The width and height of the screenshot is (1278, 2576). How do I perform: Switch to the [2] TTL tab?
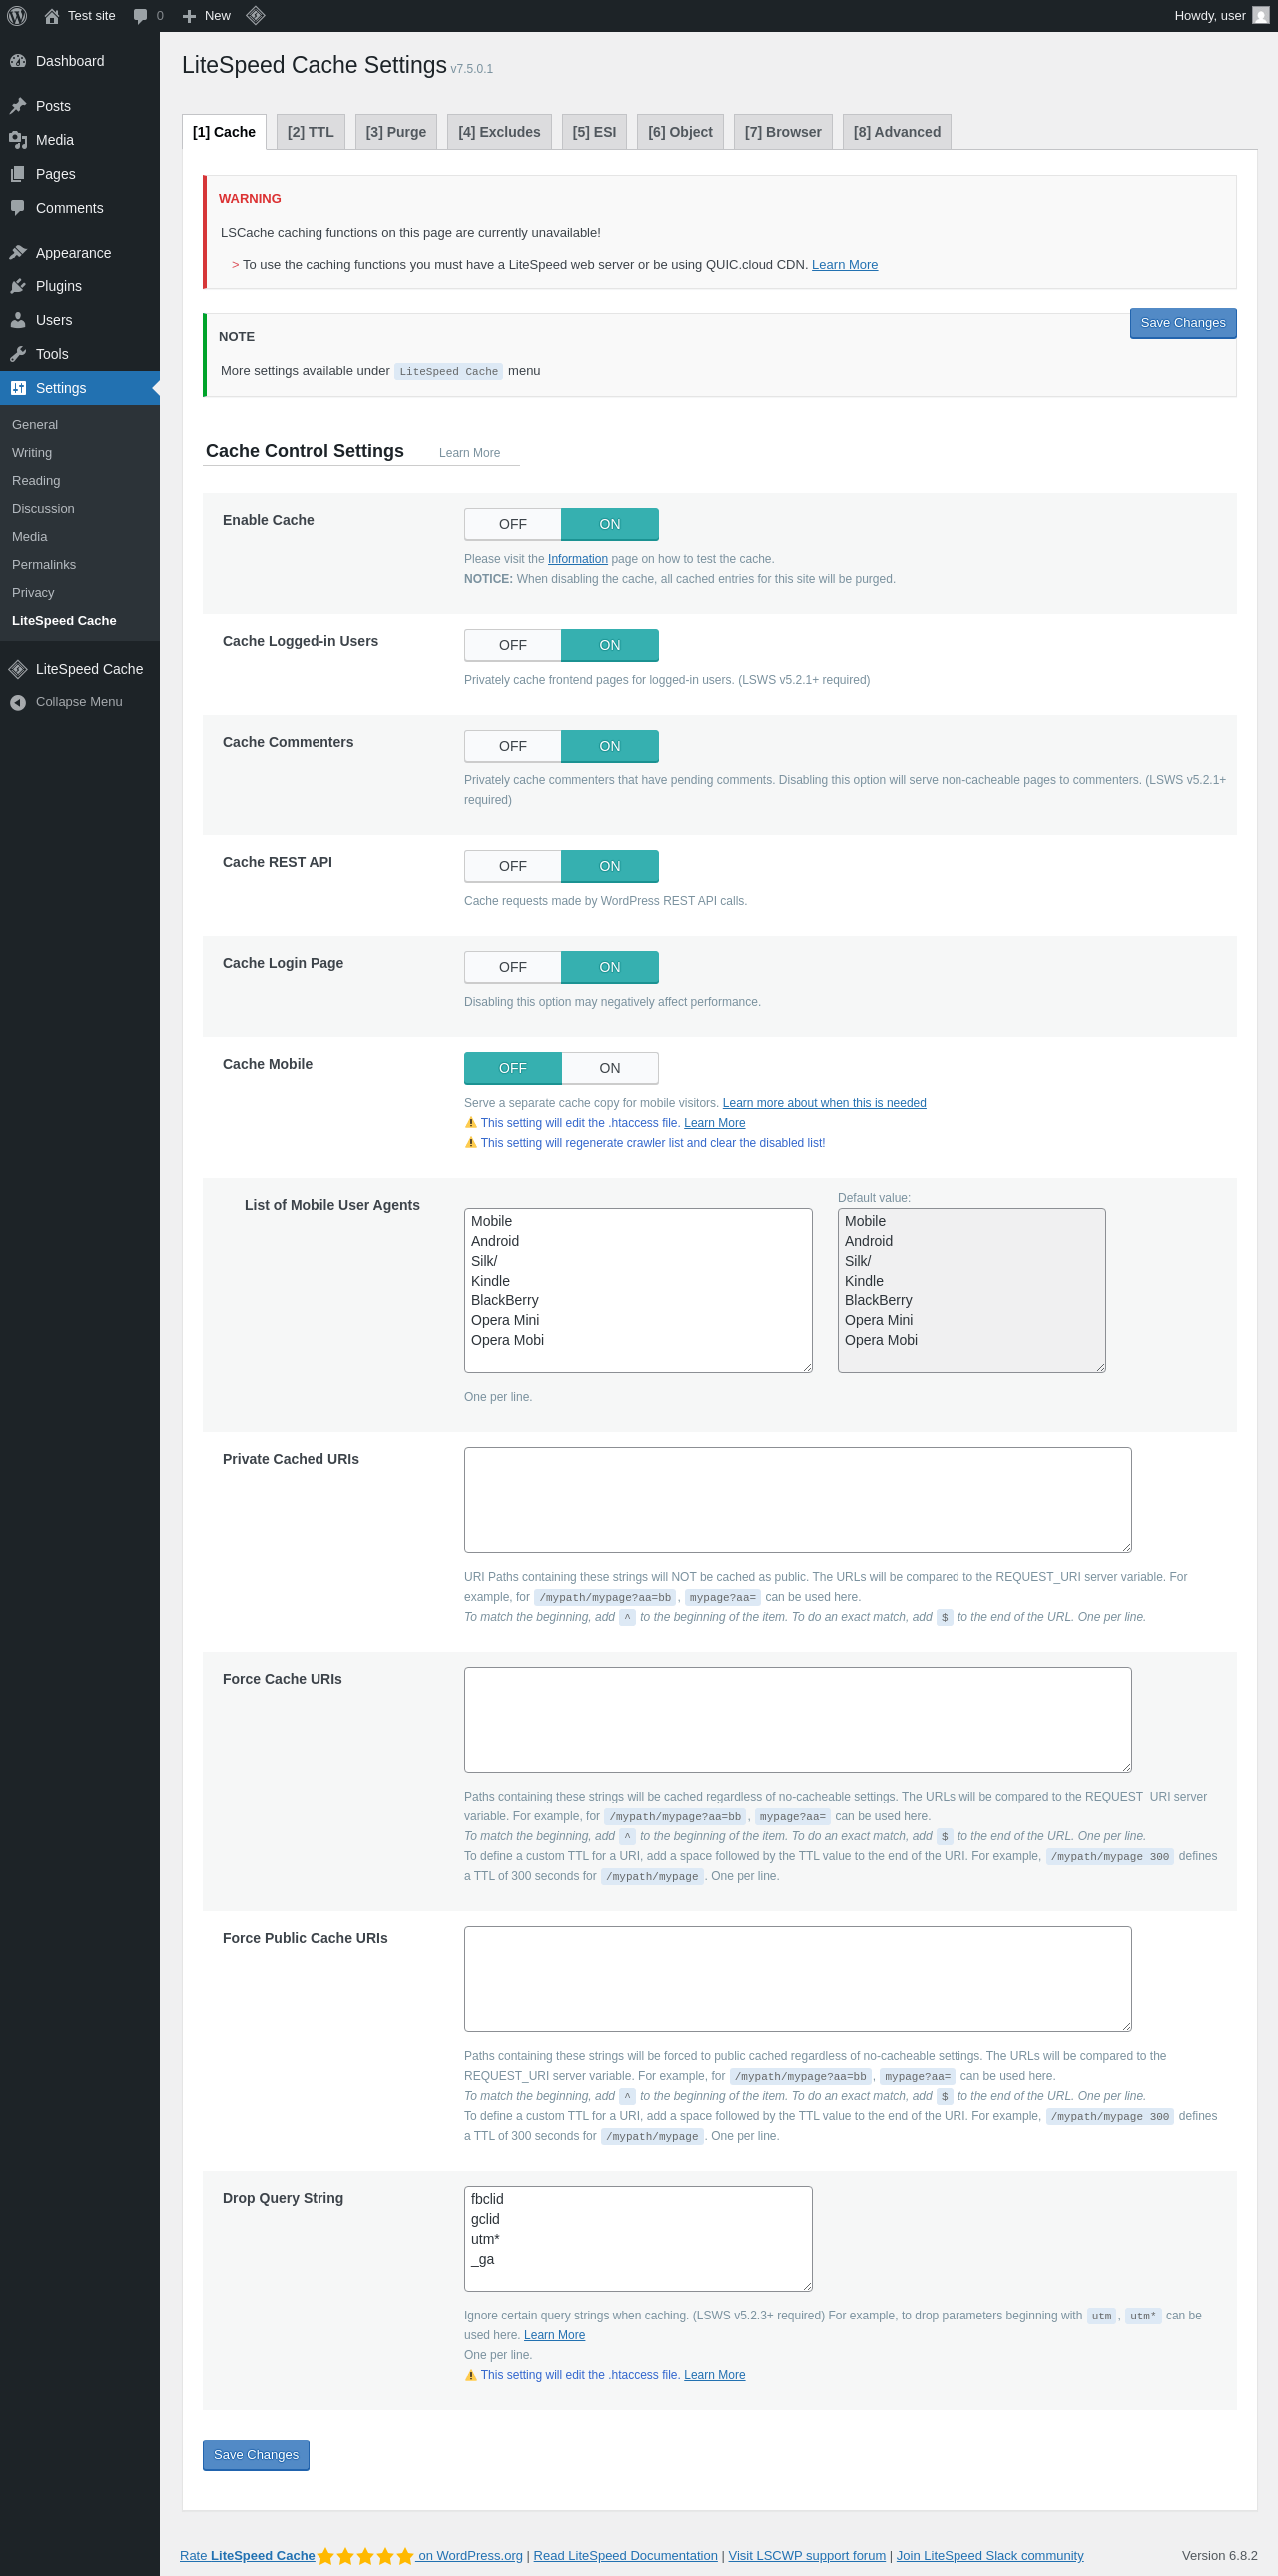[311, 132]
